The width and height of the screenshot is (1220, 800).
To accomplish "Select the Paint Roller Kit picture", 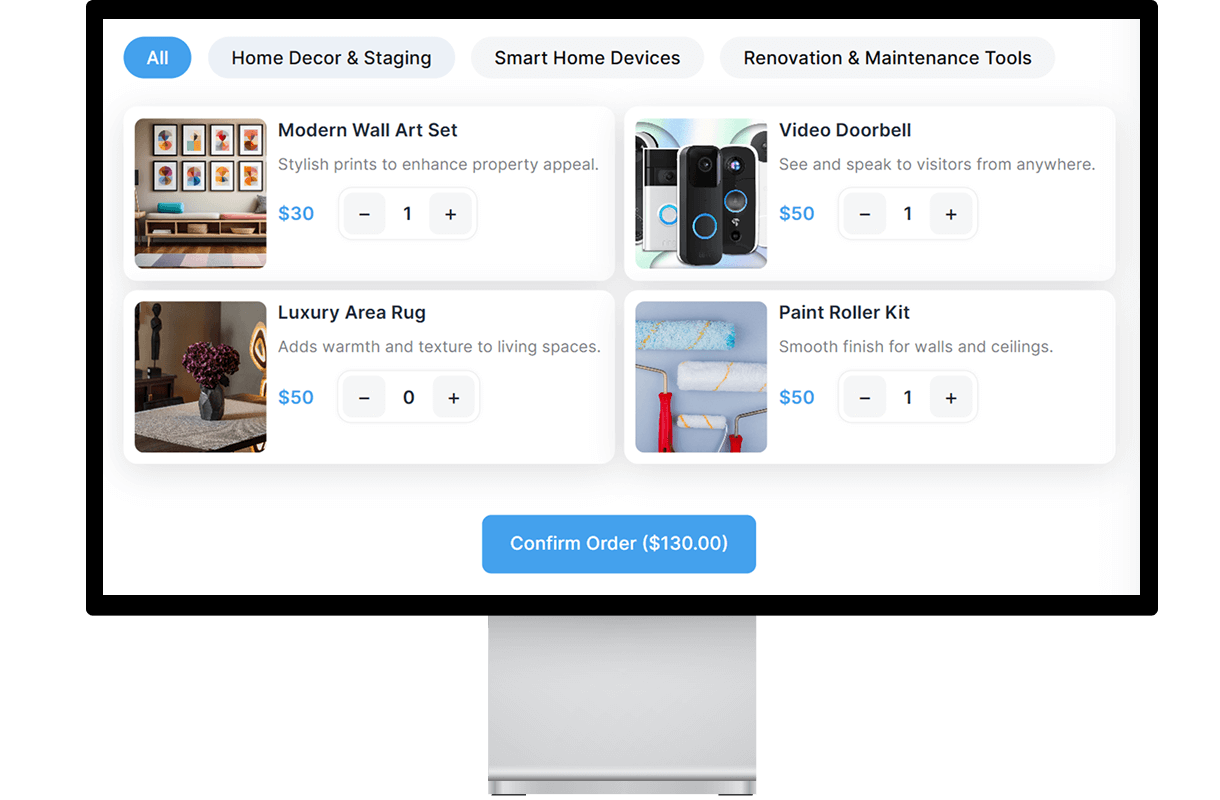I will click(x=701, y=377).
